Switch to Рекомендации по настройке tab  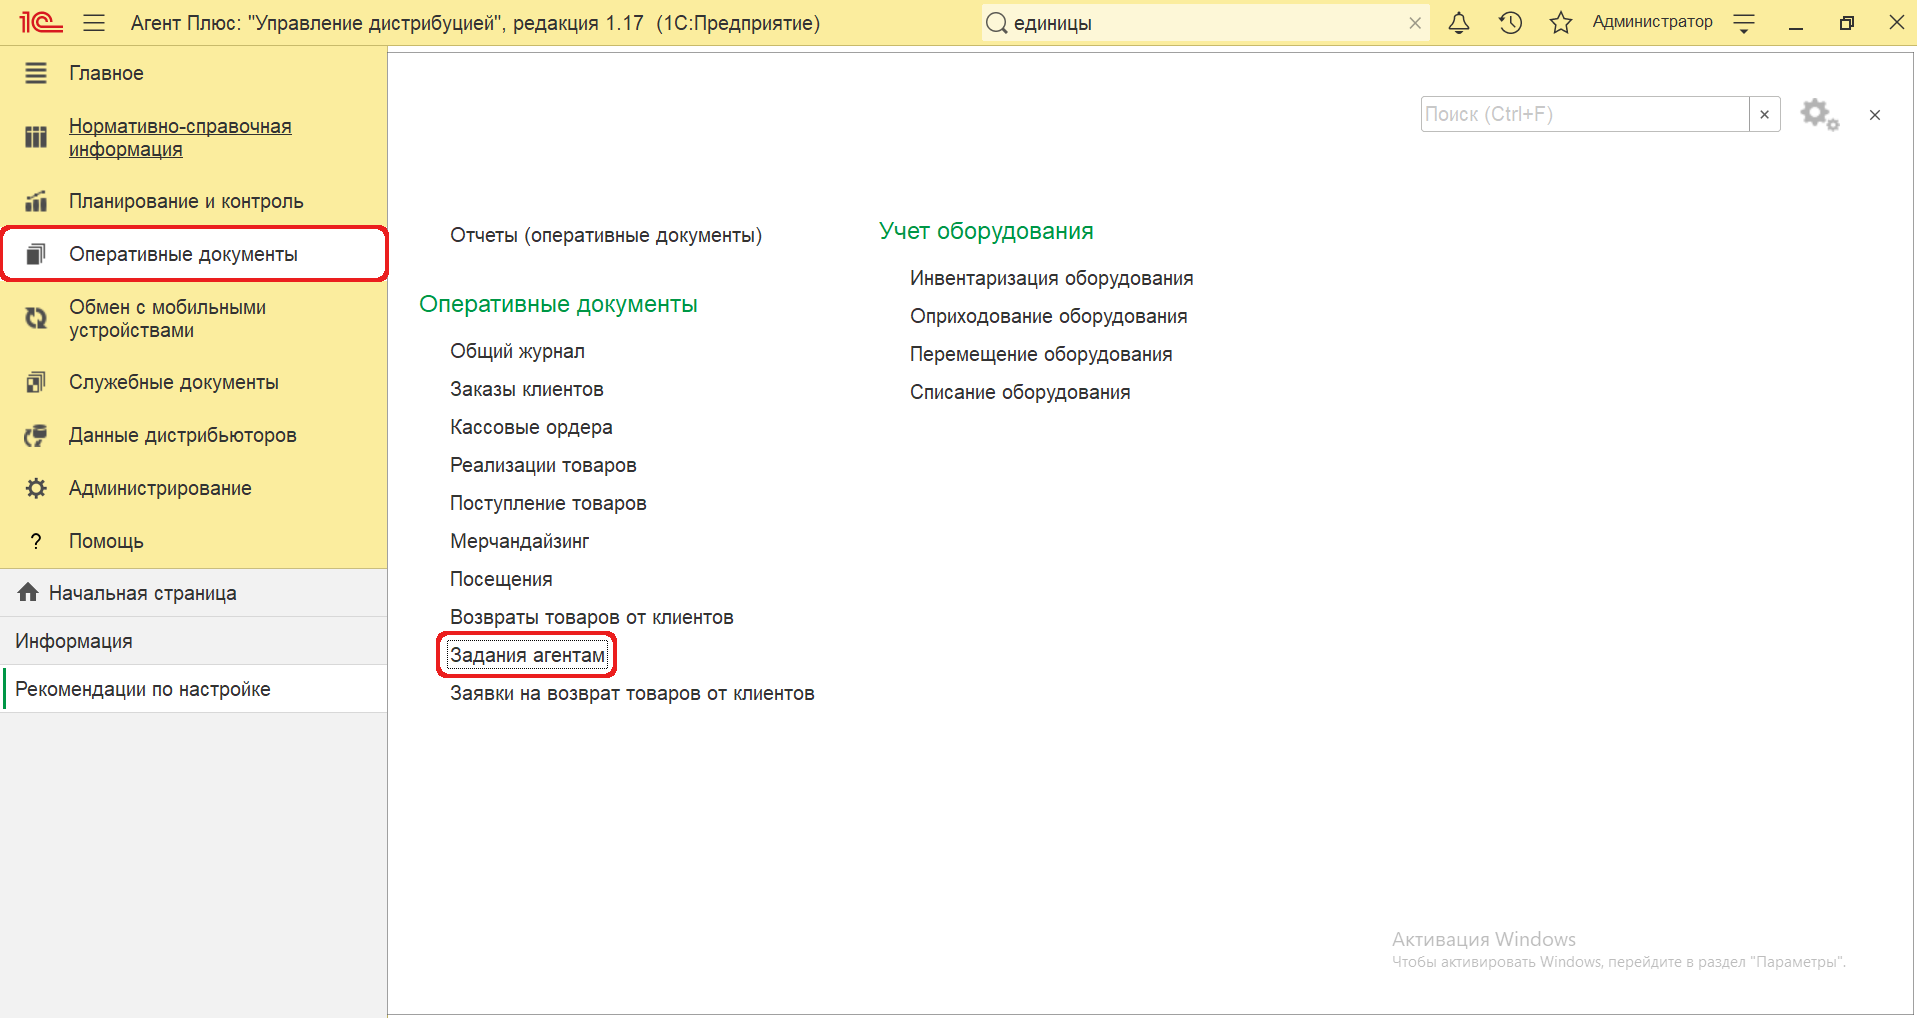tap(194, 689)
